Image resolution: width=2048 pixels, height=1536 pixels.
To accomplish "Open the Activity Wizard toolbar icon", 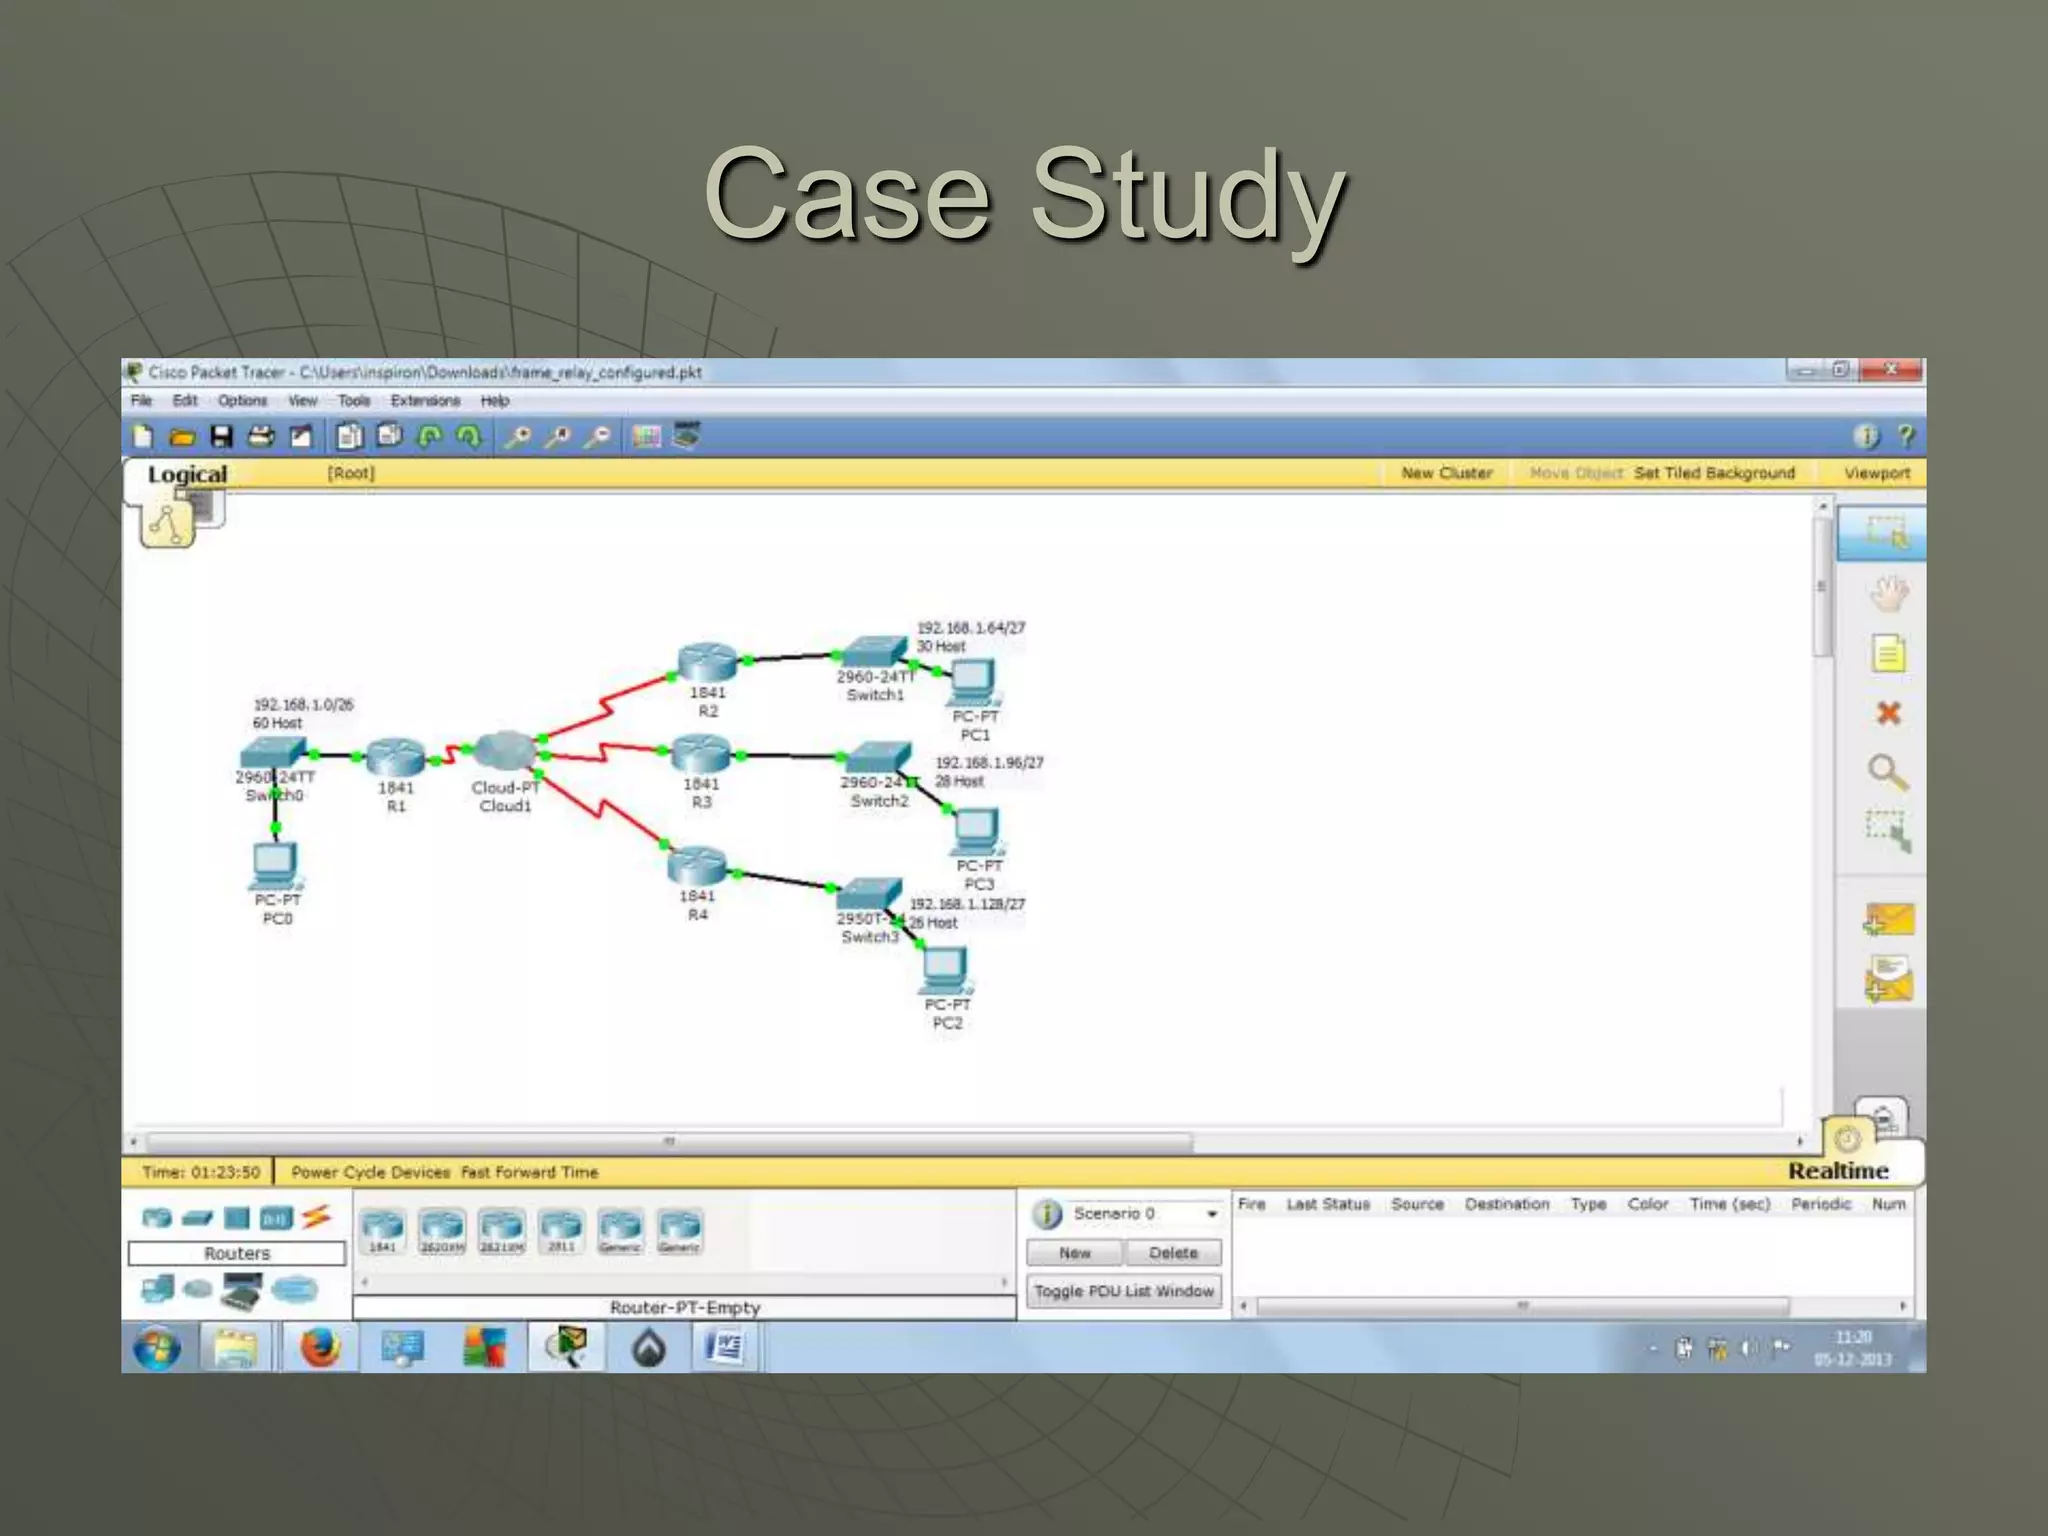I will pos(300,436).
